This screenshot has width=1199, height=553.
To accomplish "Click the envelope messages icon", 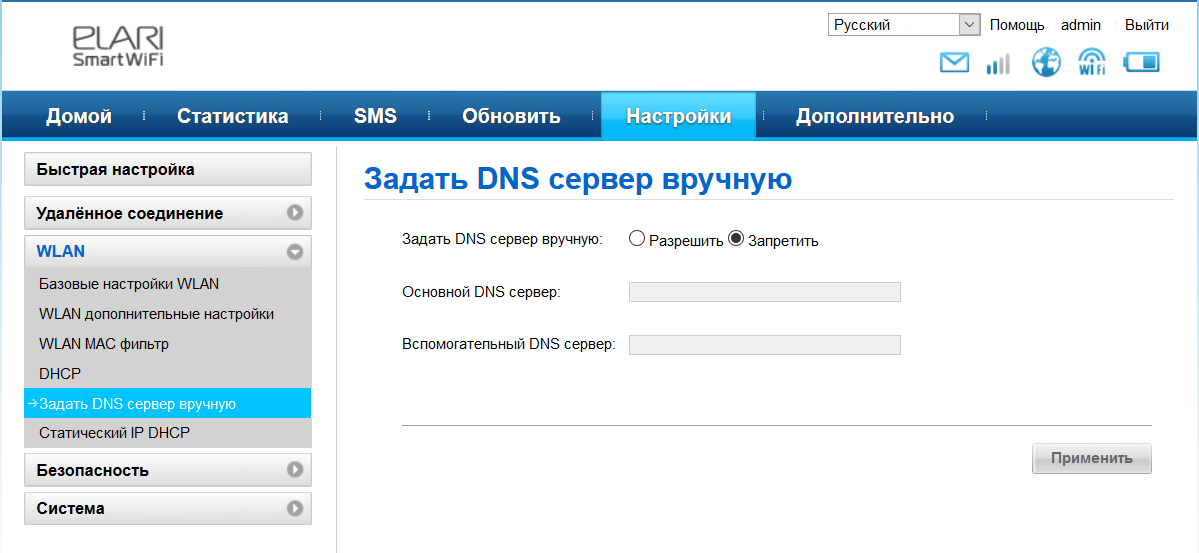I will tap(954, 63).
